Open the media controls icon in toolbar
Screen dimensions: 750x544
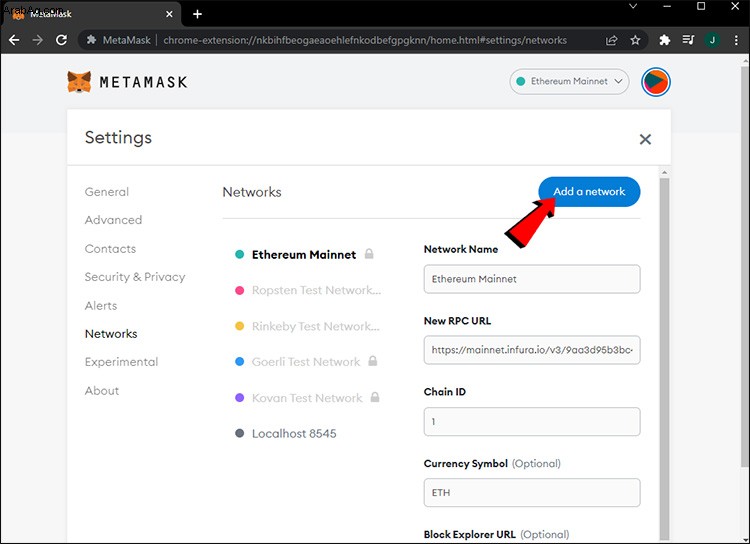tap(688, 40)
